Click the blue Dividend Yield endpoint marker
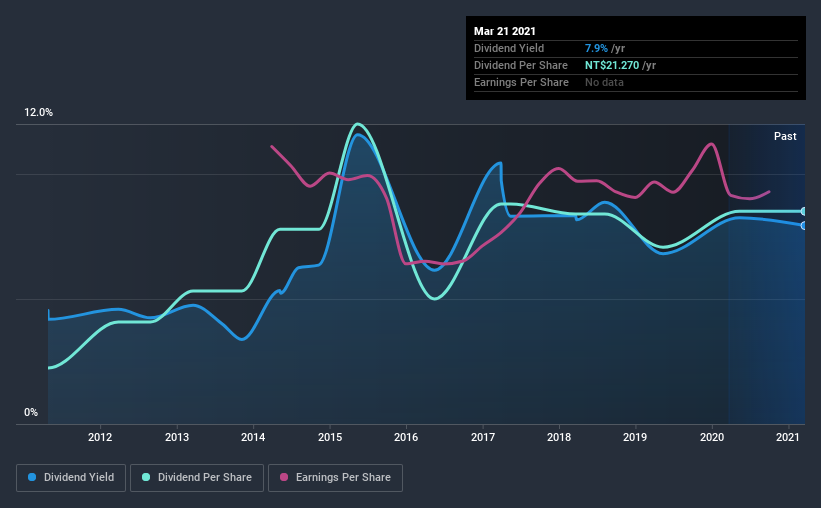The height and width of the screenshot is (508, 821). point(804,226)
